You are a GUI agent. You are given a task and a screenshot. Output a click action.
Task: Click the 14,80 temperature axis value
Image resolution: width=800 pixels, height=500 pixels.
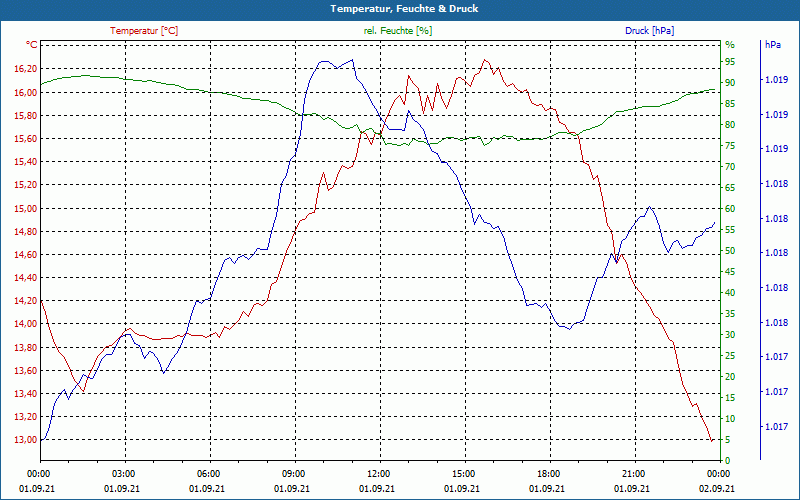point(26,232)
